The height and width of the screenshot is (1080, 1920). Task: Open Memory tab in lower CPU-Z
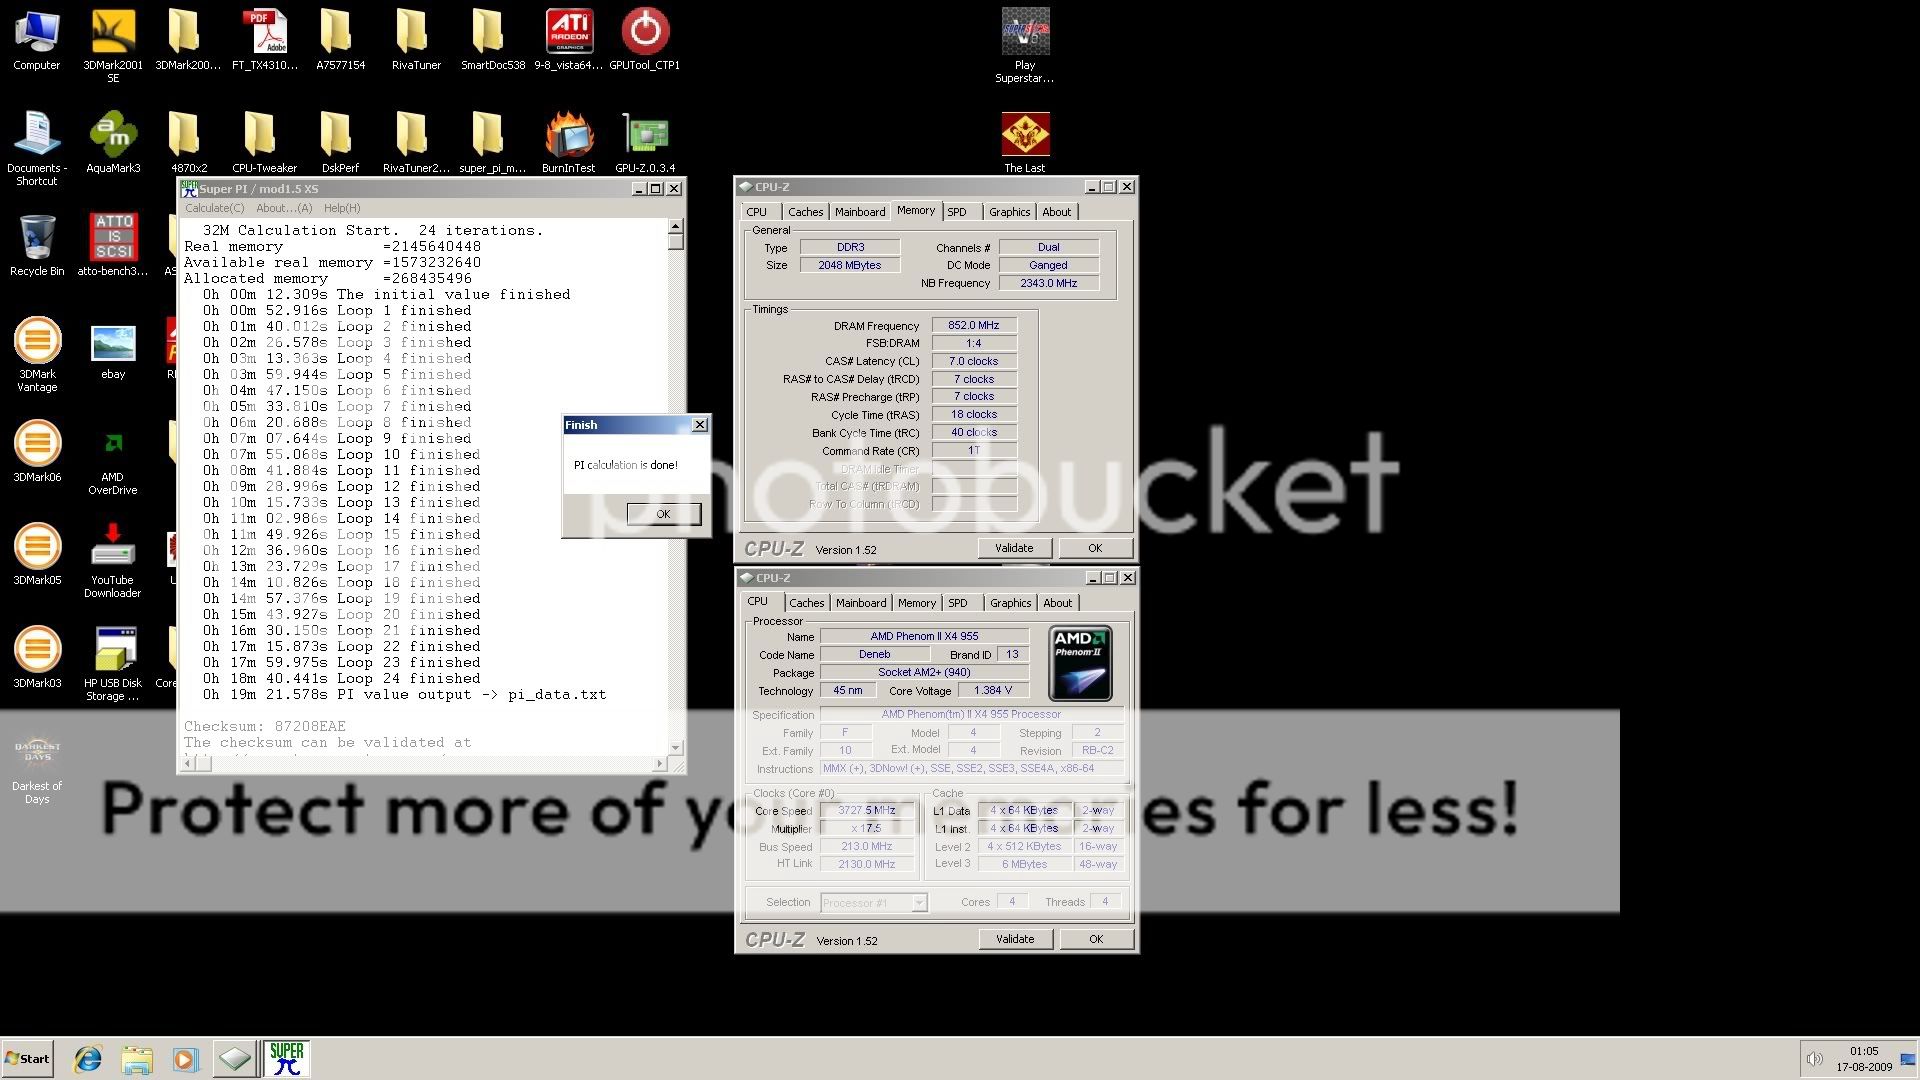coord(916,603)
